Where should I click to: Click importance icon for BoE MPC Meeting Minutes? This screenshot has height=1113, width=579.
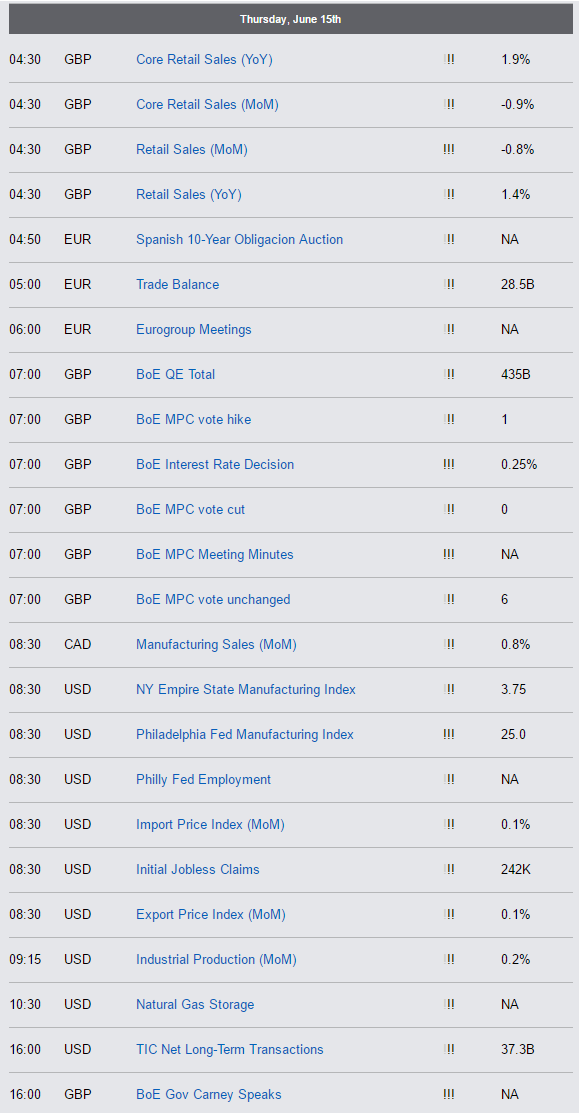(449, 554)
